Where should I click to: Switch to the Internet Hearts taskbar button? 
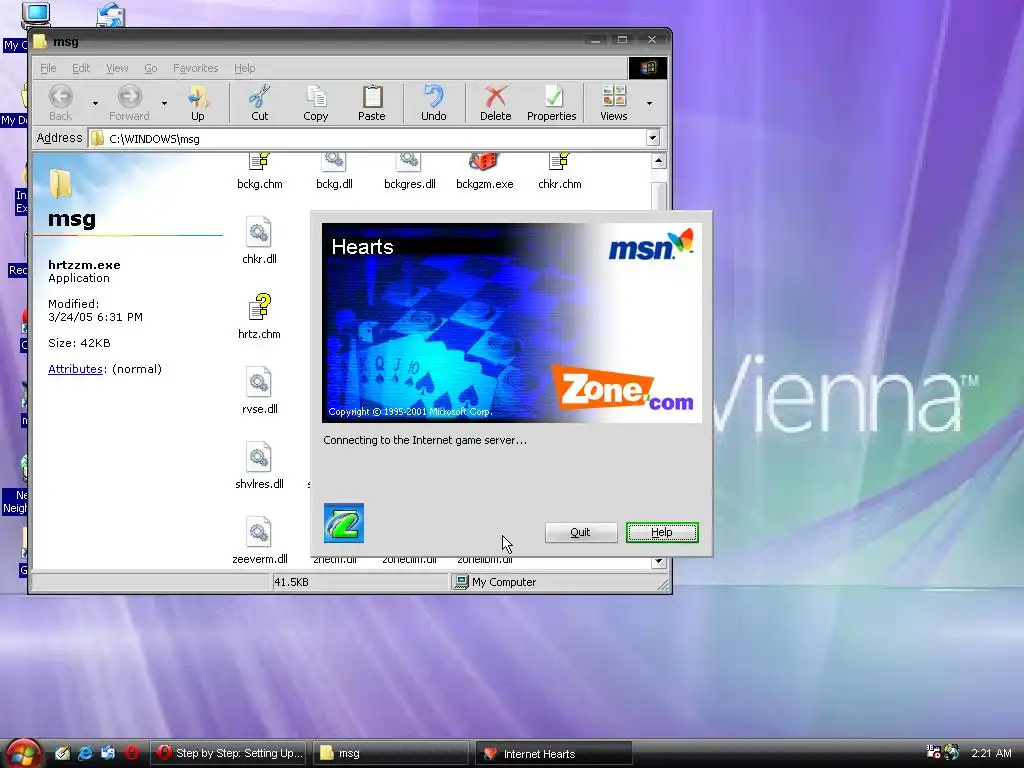553,753
